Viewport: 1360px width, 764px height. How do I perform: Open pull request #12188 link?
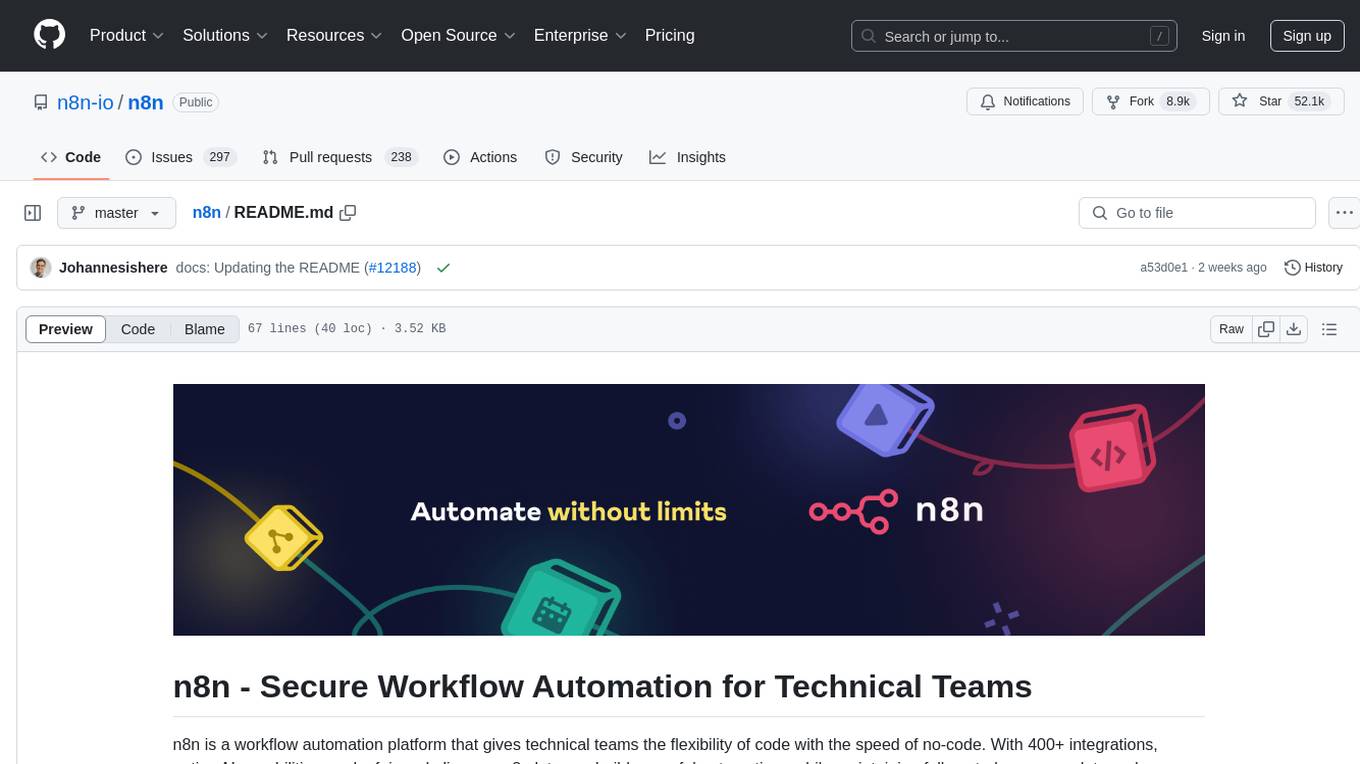[x=392, y=268]
